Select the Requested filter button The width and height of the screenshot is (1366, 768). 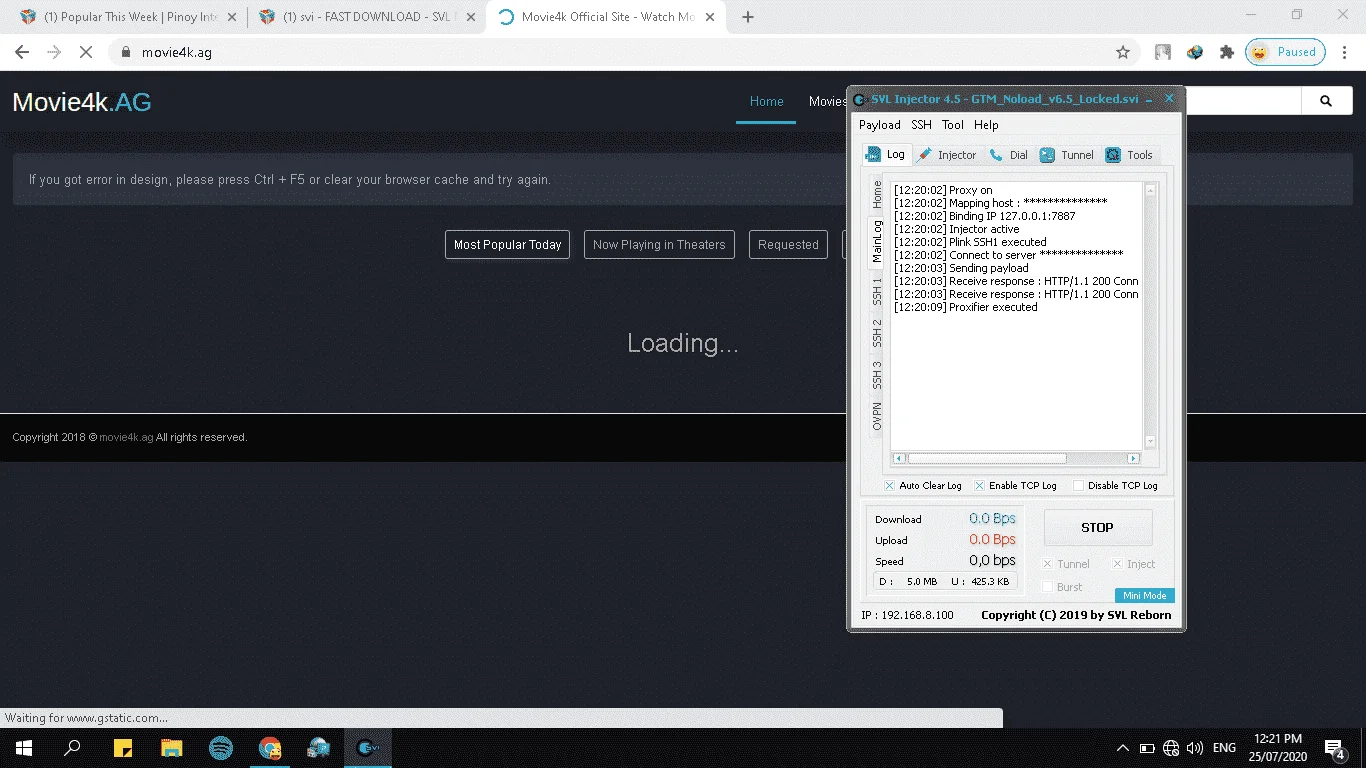[788, 245]
